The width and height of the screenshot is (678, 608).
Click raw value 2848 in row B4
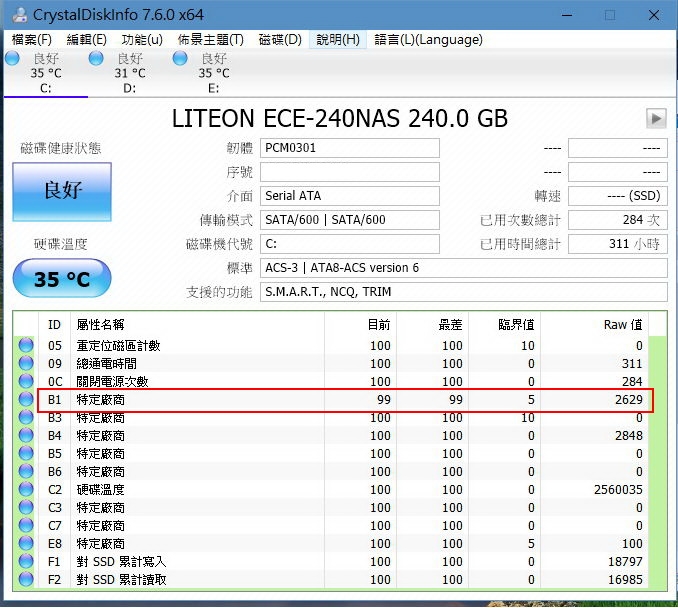click(x=629, y=435)
